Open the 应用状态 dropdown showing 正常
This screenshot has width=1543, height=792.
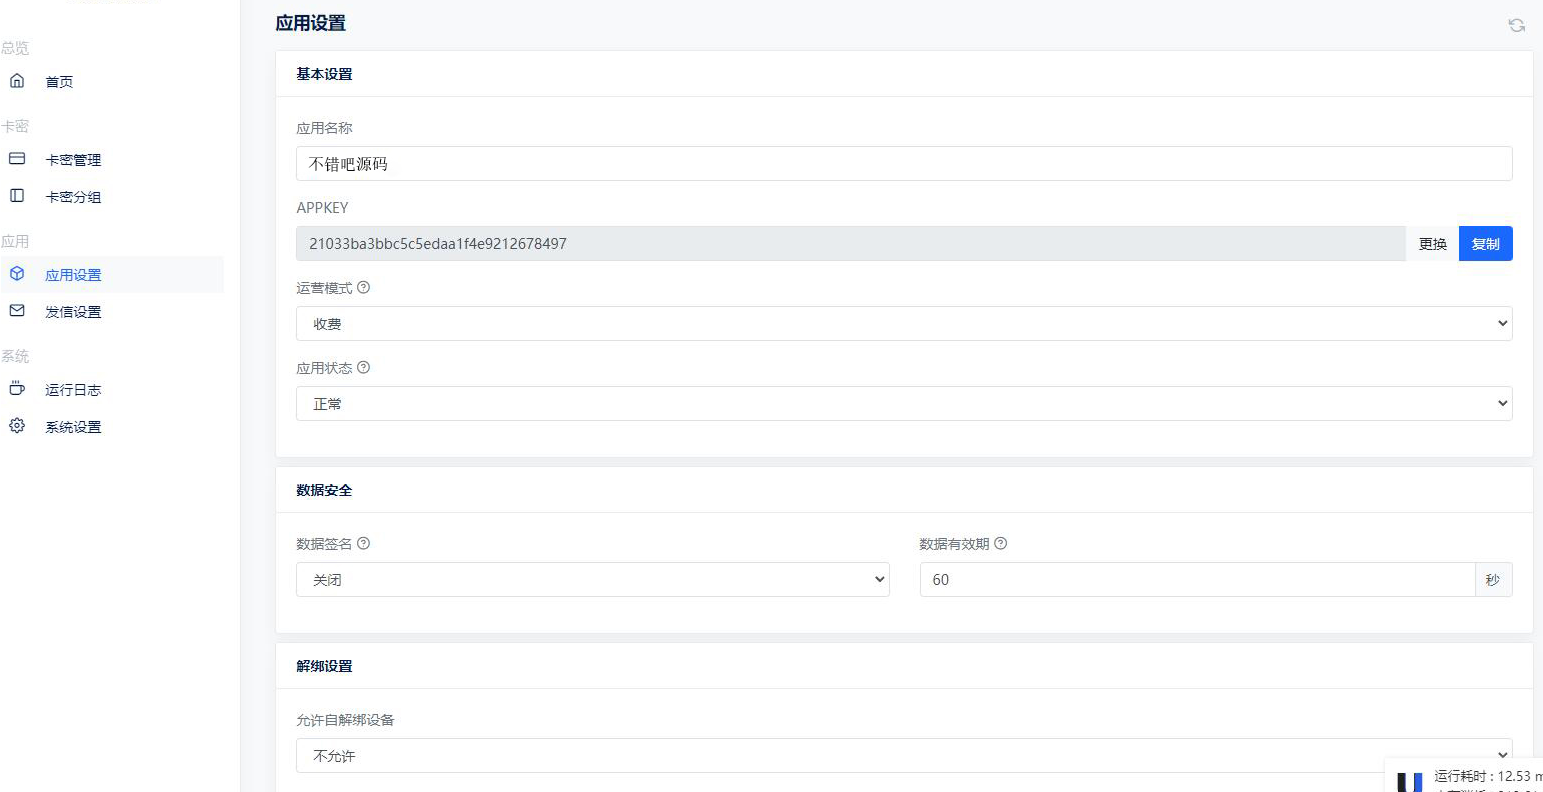[903, 404]
